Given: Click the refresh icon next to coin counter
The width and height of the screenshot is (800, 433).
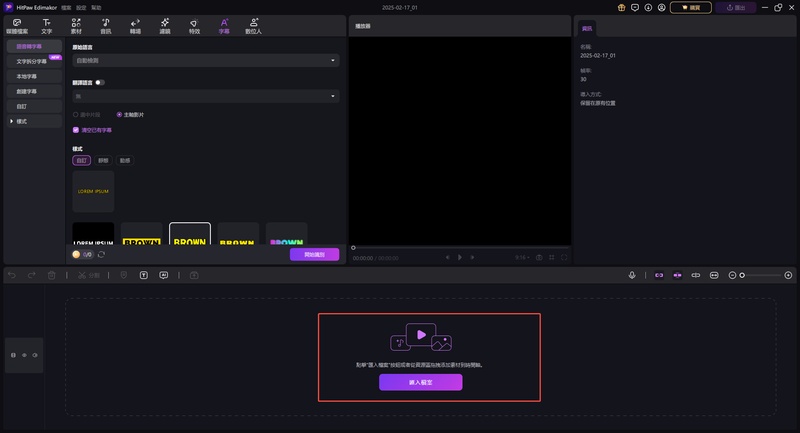Looking at the screenshot, I should click(101, 254).
